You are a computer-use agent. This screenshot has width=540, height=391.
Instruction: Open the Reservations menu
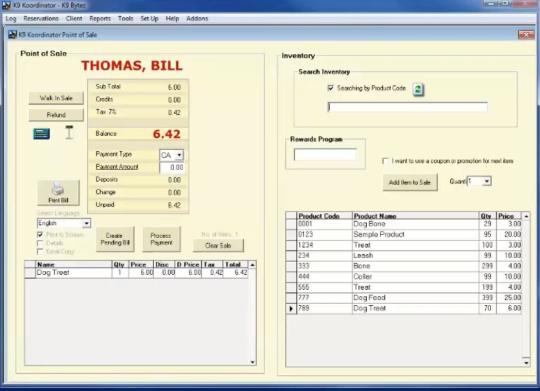pos(41,19)
